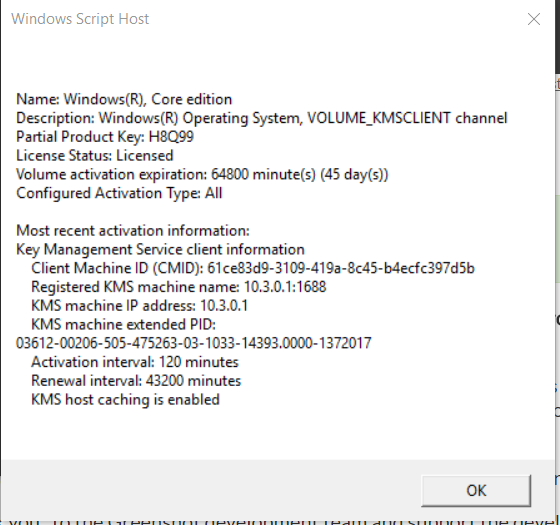This screenshot has width=560, height=525.
Task: Click 'Key Management Service client information' line
Action: pyautogui.click(x=160, y=250)
